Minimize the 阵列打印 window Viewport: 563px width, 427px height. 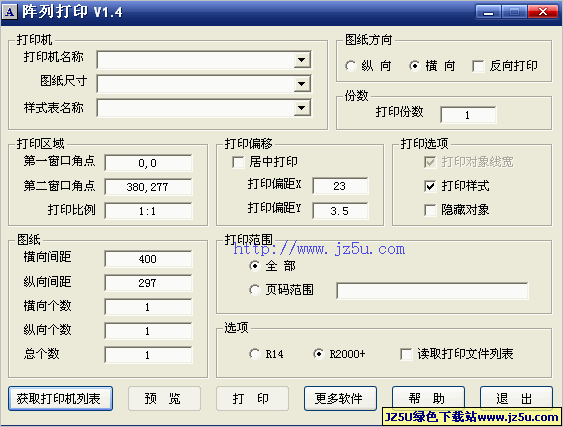[x=488, y=12]
